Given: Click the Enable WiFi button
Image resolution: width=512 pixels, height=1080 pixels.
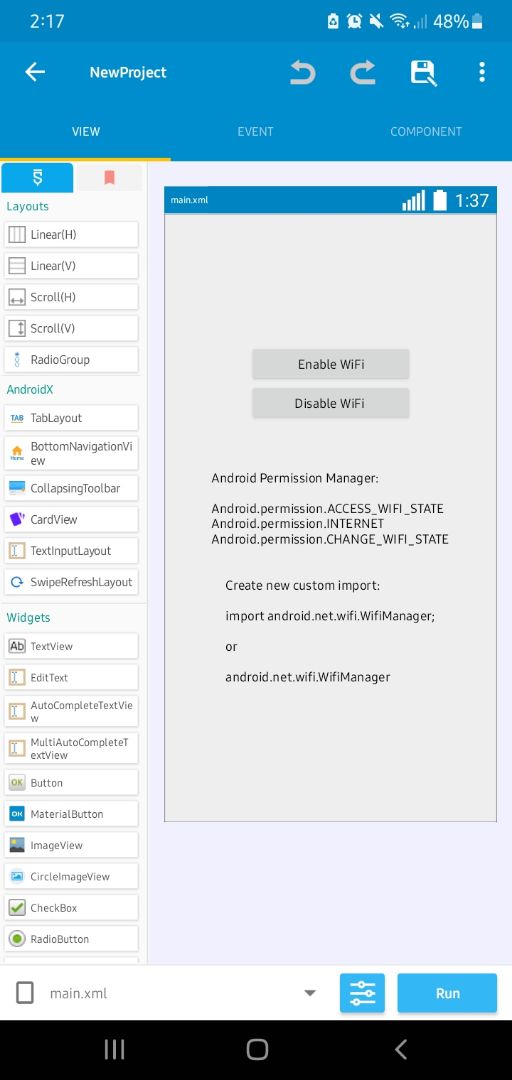Looking at the screenshot, I should 331,364.
